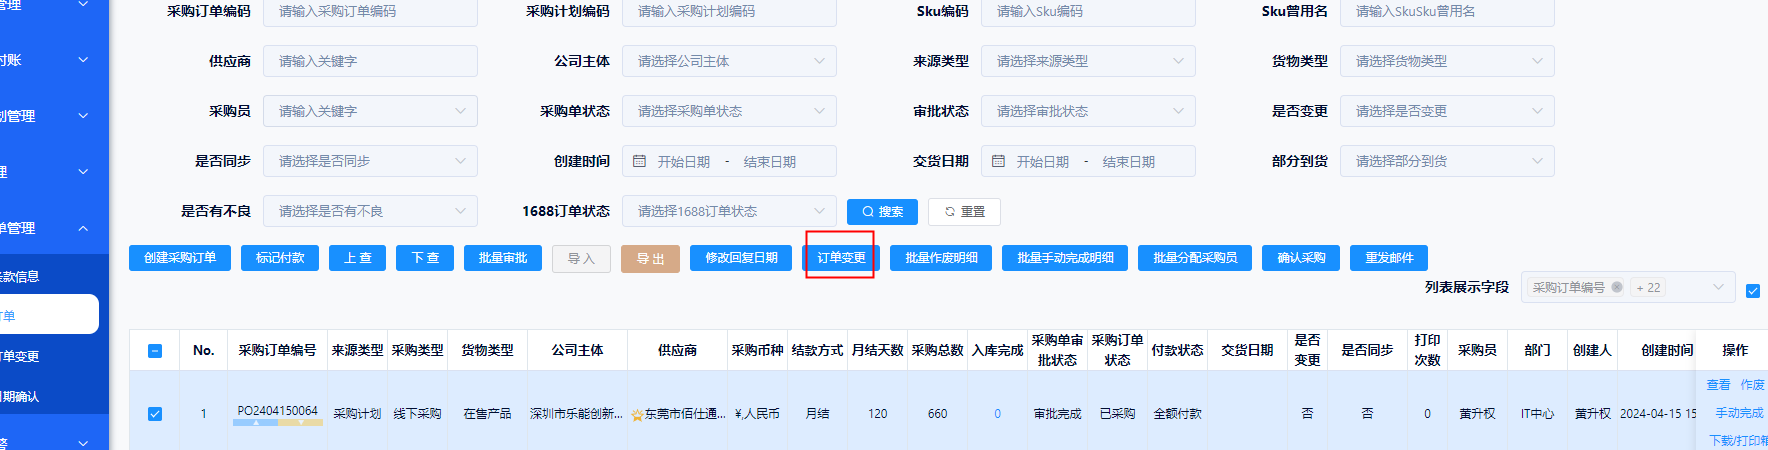Click the 上查 button
This screenshot has width=1768, height=450.
357,258
